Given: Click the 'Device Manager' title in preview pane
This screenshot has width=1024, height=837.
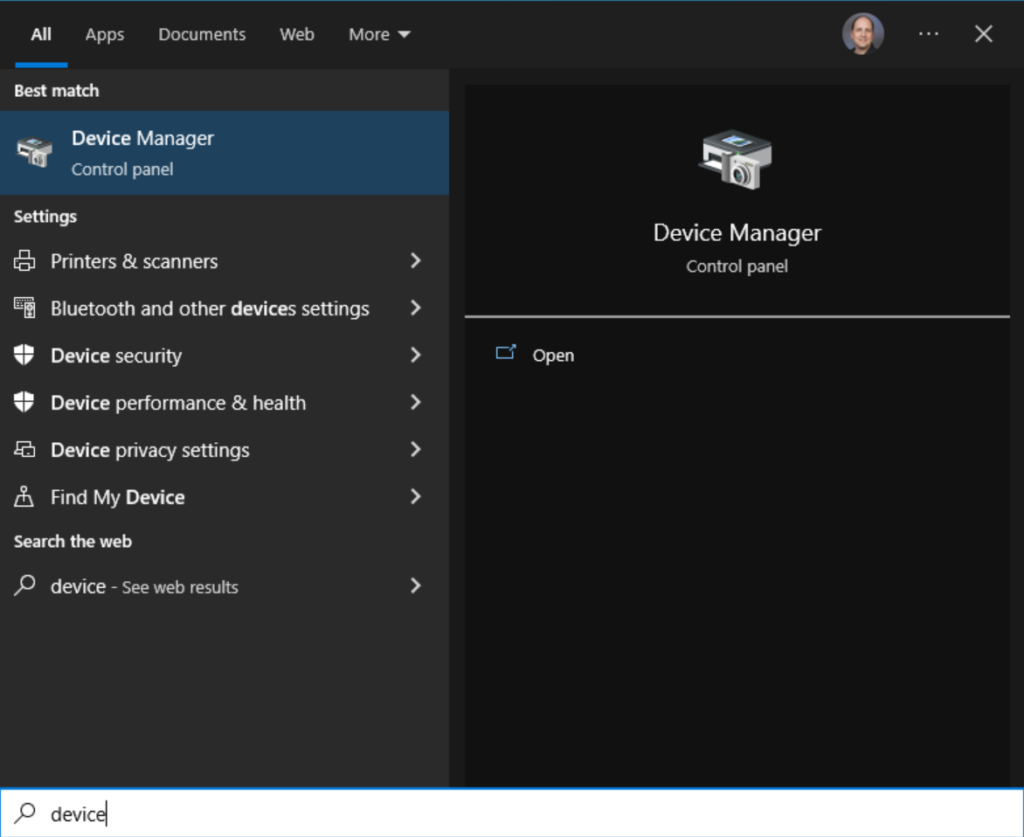Looking at the screenshot, I should point(737,233).
